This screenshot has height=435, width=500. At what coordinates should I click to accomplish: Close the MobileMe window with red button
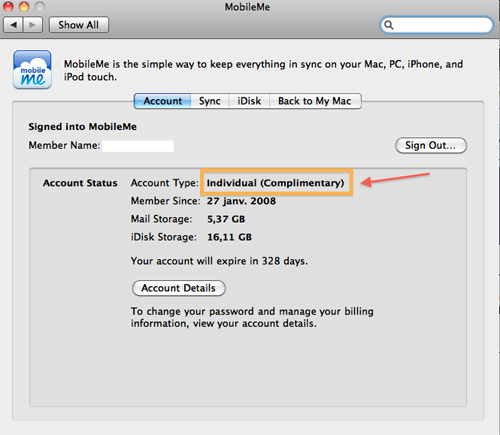pos(8,6)
